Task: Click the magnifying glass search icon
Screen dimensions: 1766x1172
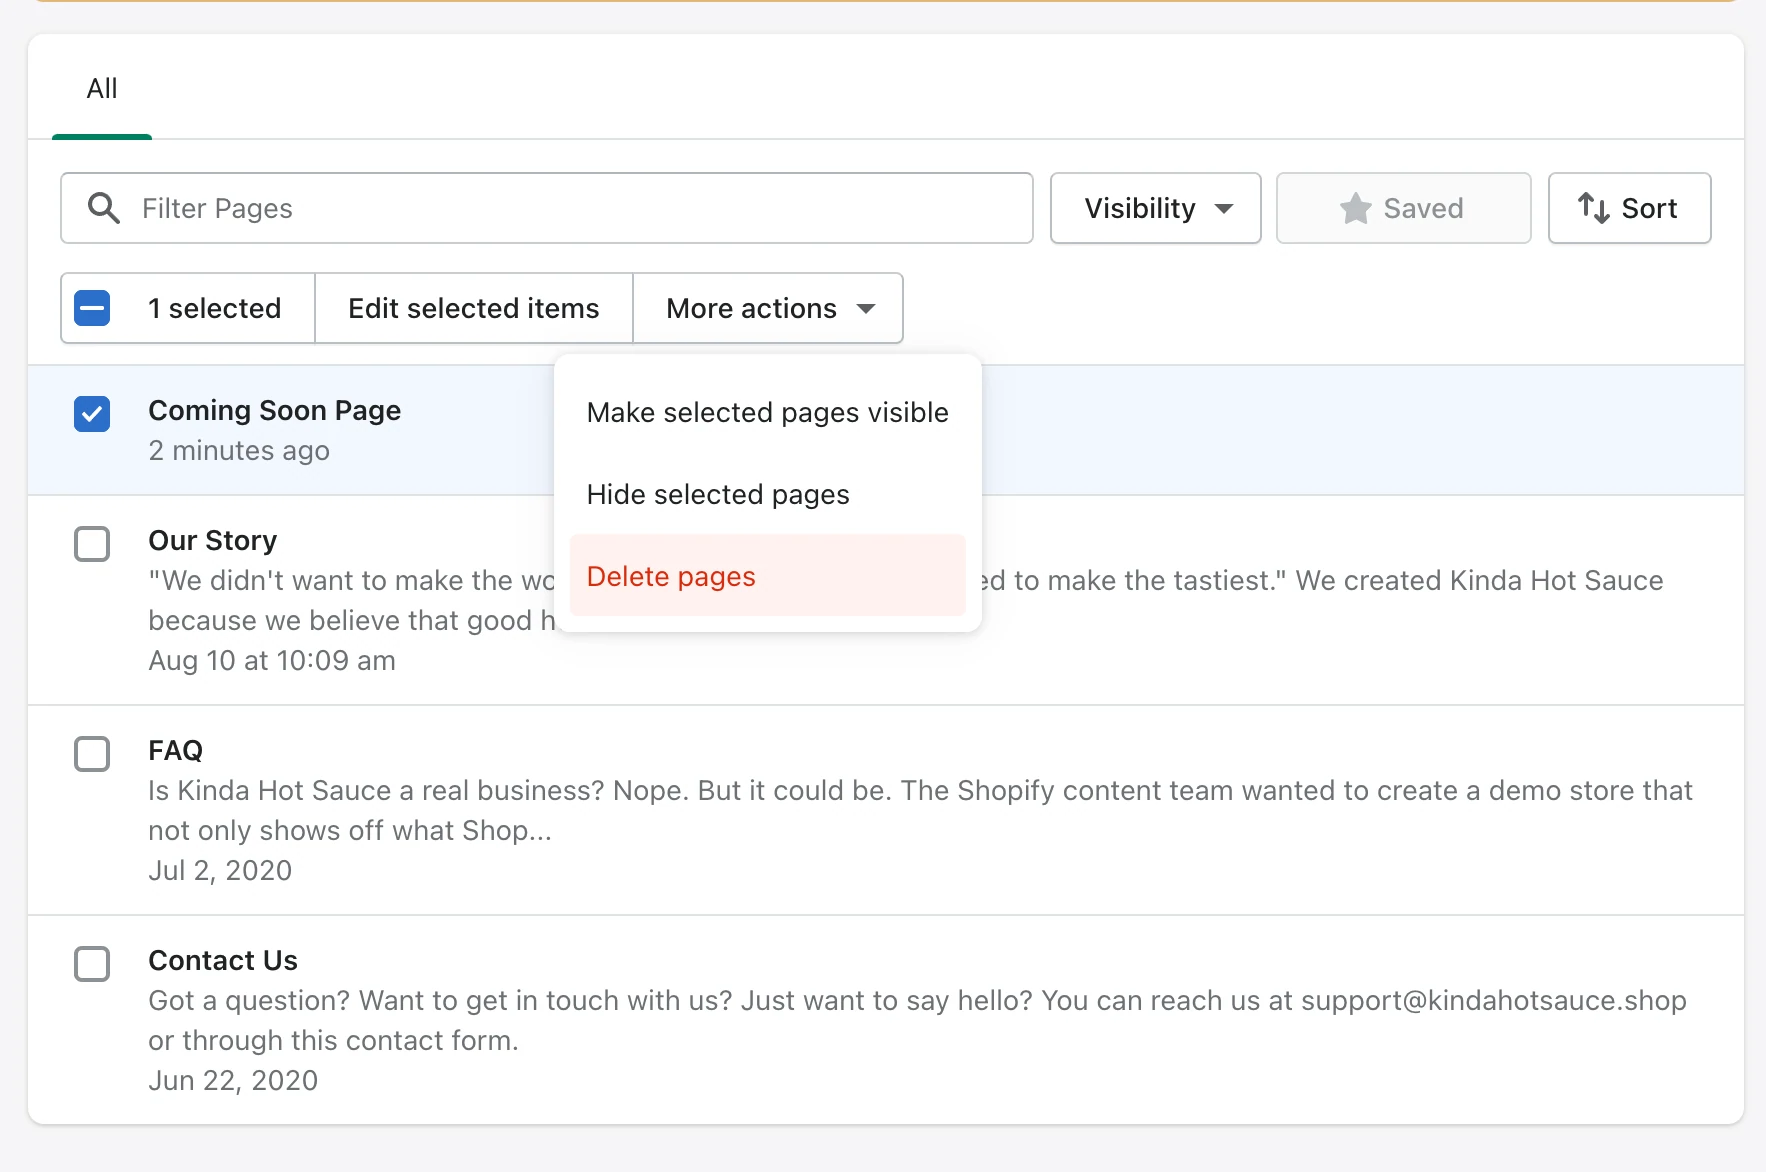Action: tap(104, 208)
